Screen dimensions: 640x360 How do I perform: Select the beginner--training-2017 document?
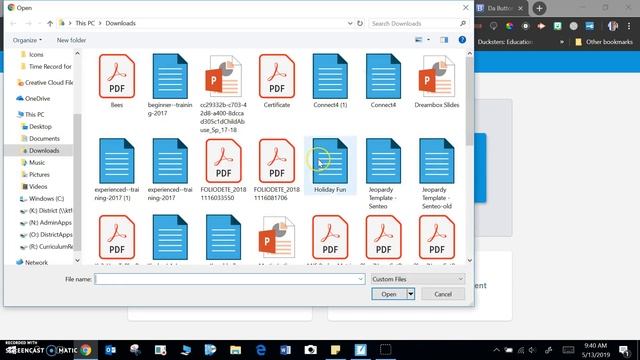pyautogui.click(x=170, y=85)
